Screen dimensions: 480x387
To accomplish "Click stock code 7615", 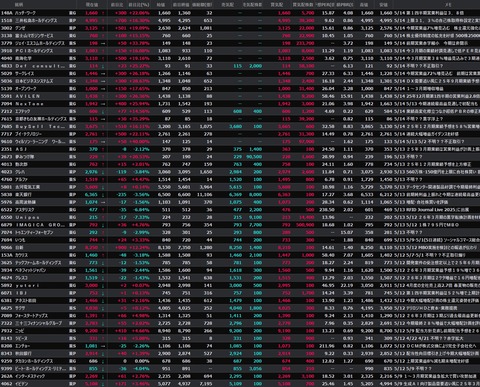I will click(6, 119).
